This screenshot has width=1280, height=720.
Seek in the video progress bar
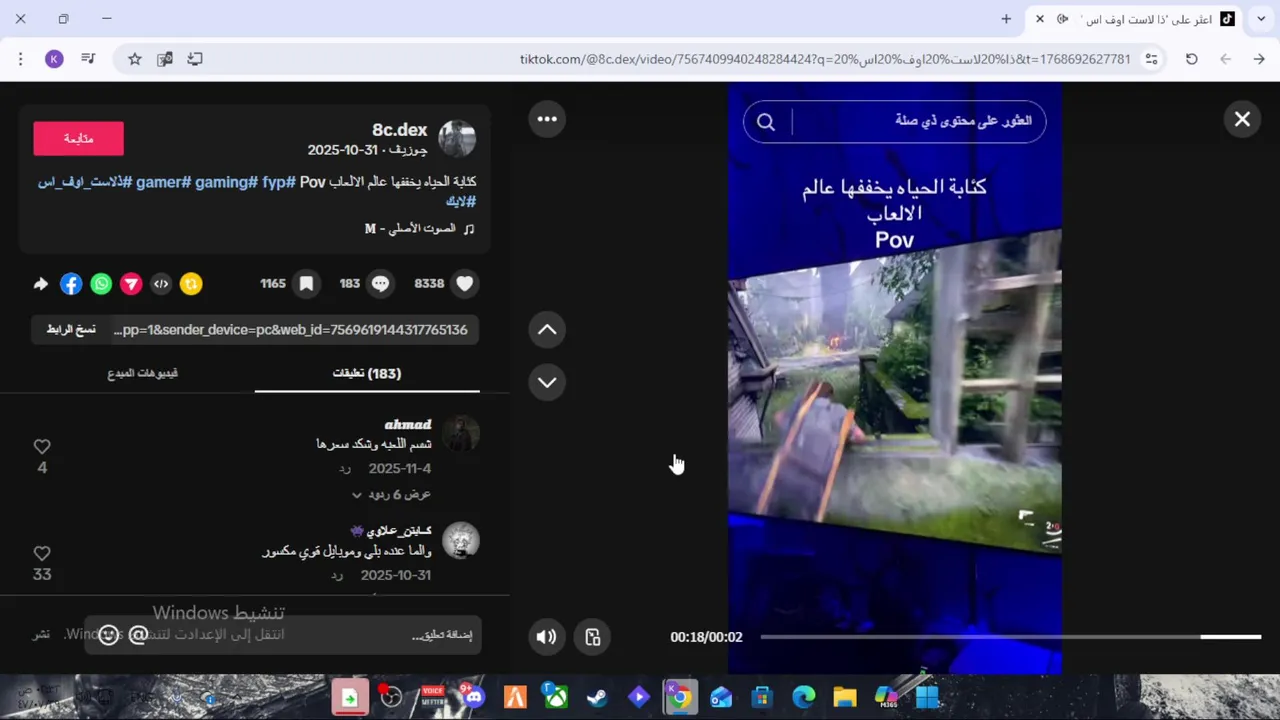tap(1010, 637)
